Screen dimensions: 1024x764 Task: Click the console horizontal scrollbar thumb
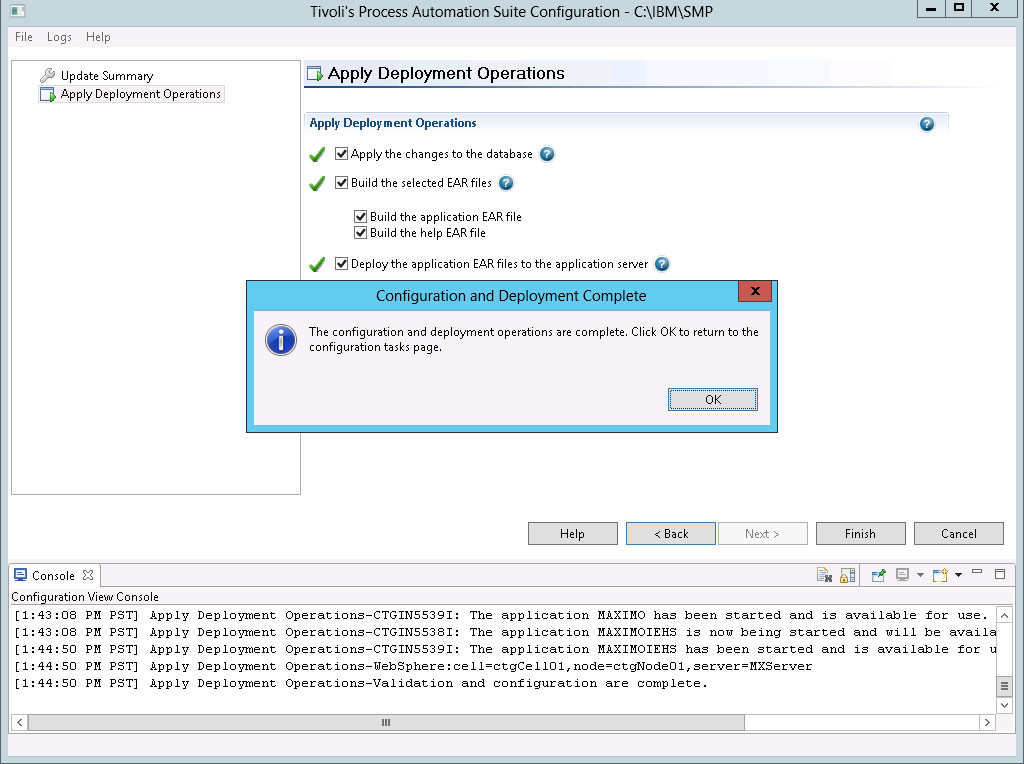coord(386,722)
